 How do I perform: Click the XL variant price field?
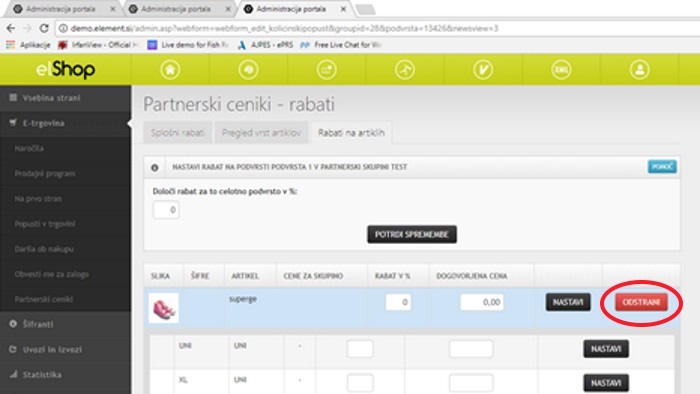(471, 383)
